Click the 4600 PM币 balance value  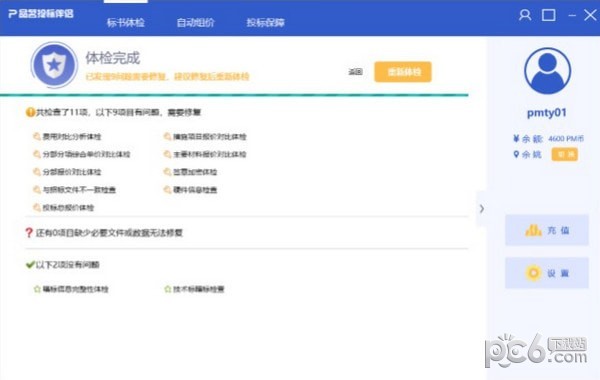[566, 139]
